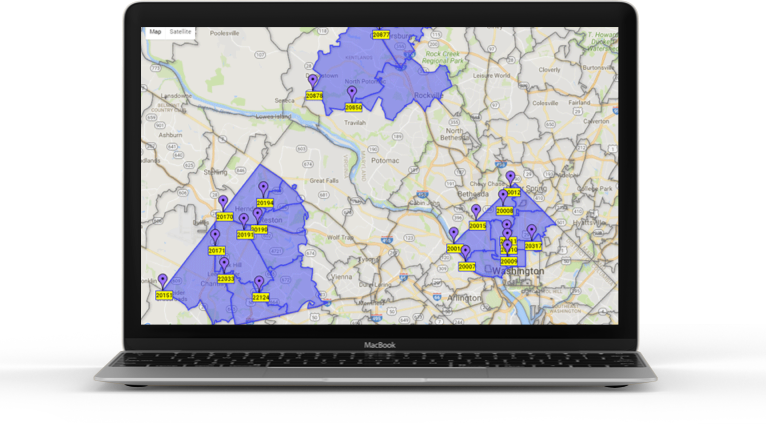766x424 pixels.
Task: Open the pin for ZIP 20171
Action: [215, 236]
